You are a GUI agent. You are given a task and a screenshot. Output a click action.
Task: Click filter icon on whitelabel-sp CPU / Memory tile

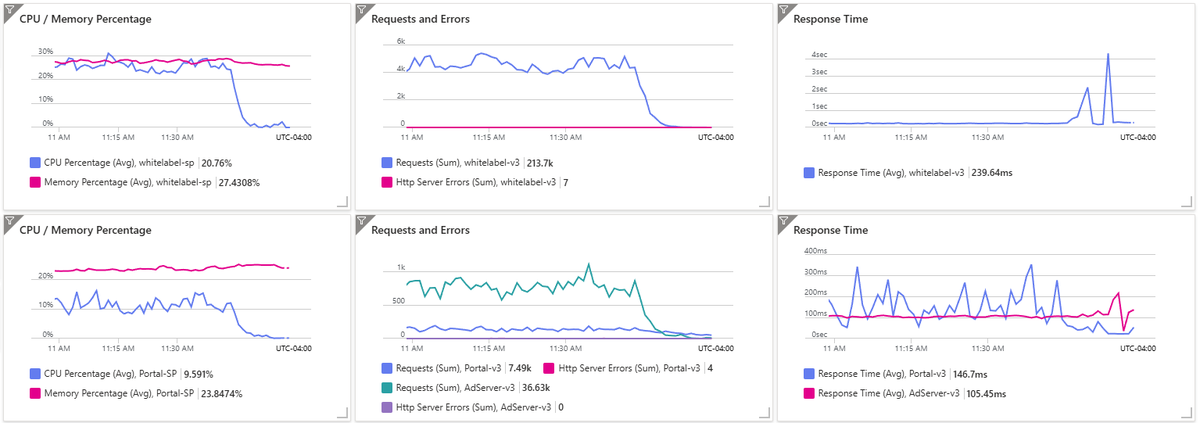[x=10, y=9]
